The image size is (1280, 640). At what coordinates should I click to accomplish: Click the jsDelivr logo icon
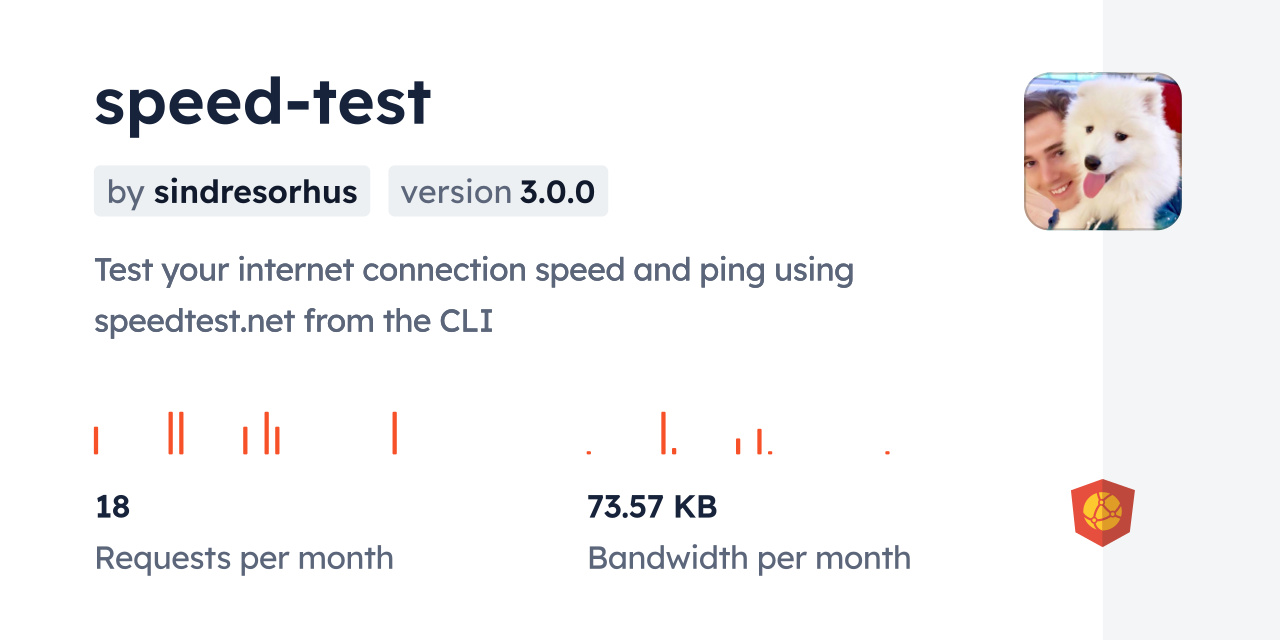click(x=1102, y=513)
